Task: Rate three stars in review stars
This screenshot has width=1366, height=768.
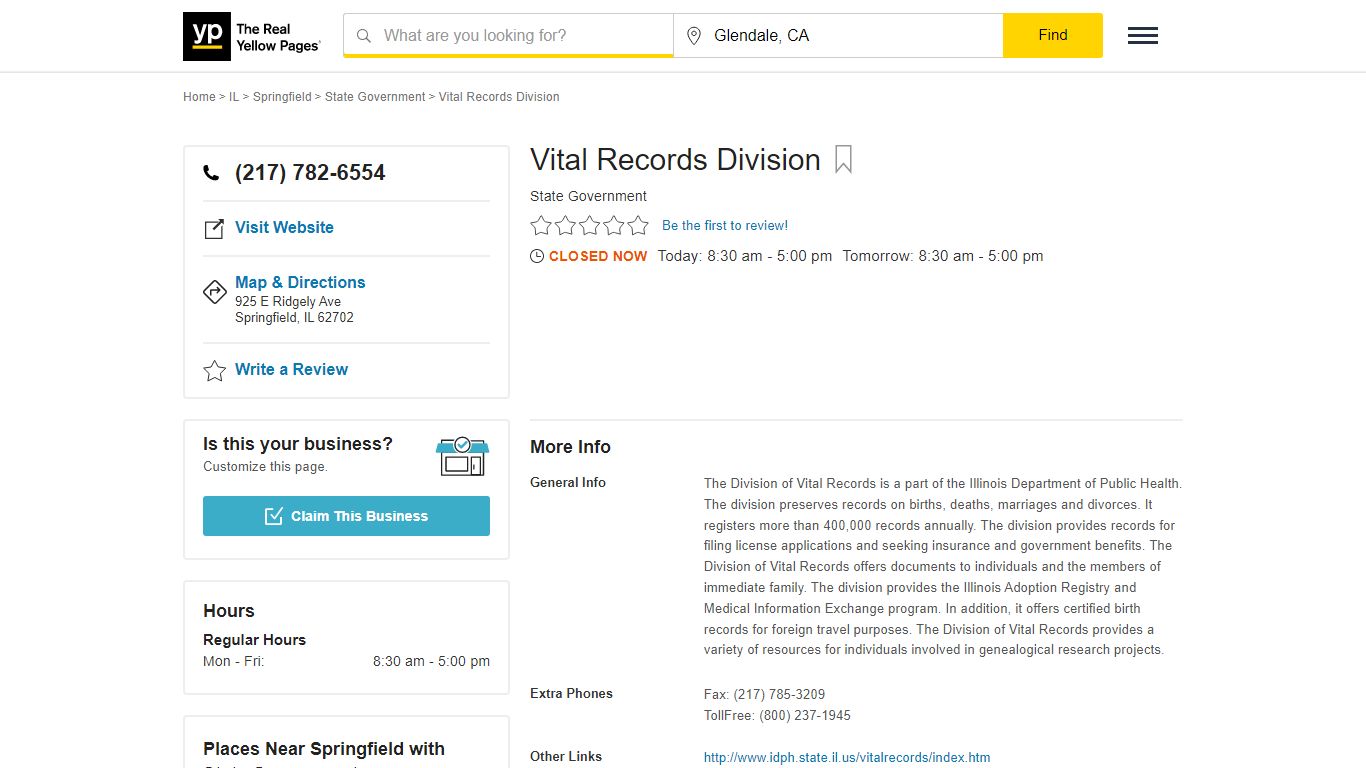Action: coord(590,225)
